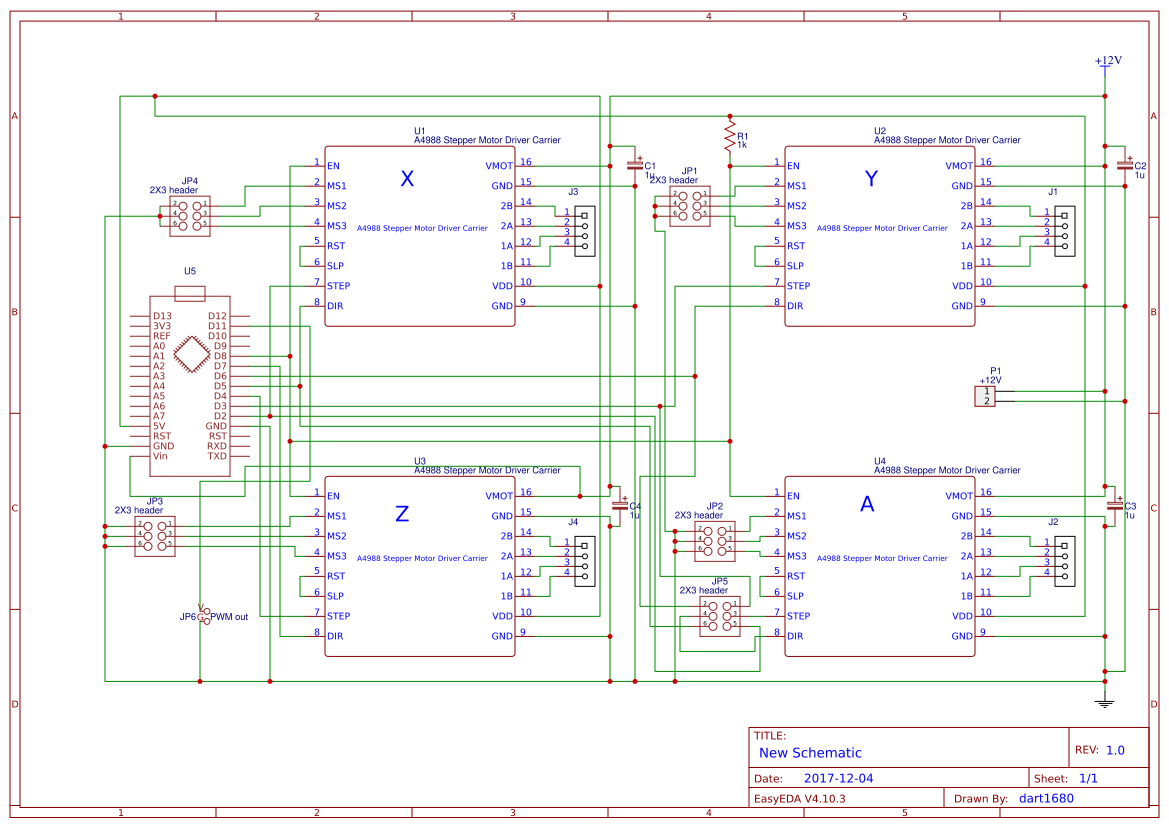1169x828 pixels.
Task: Click the +12V power symbol
Action: (1106, 63)
